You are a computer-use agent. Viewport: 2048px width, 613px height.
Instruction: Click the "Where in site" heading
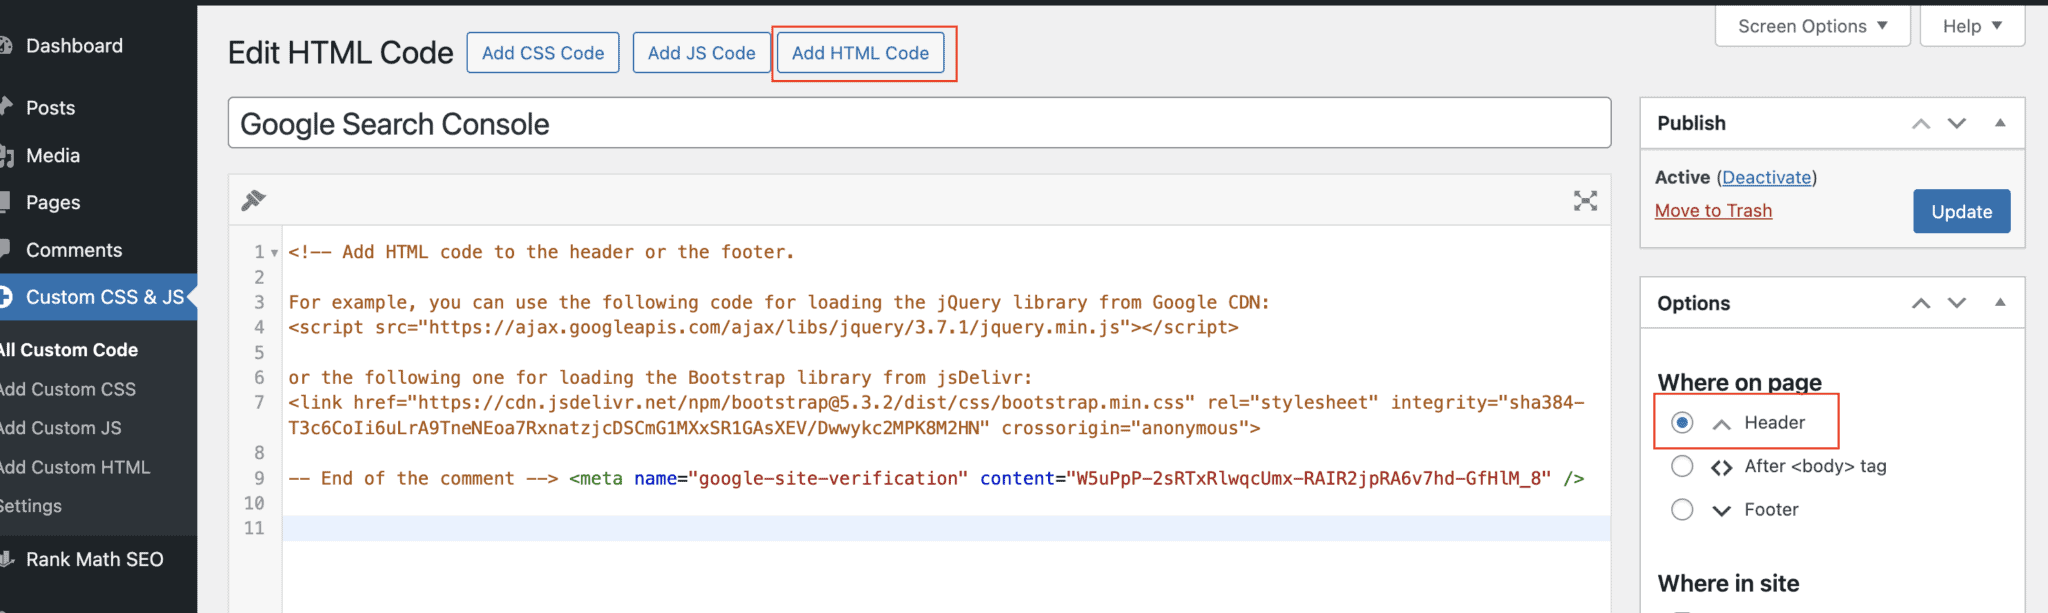[1729, 583]
